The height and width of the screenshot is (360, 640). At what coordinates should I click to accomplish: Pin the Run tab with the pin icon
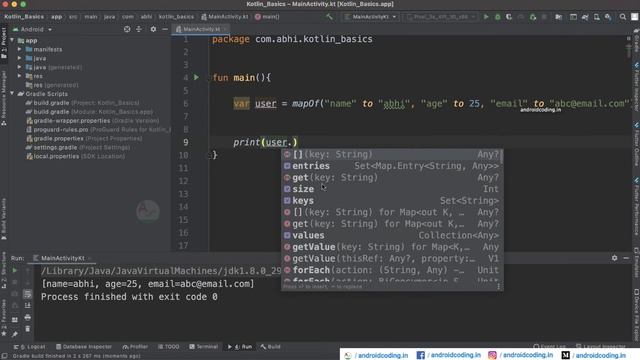[x=15, y=334]
